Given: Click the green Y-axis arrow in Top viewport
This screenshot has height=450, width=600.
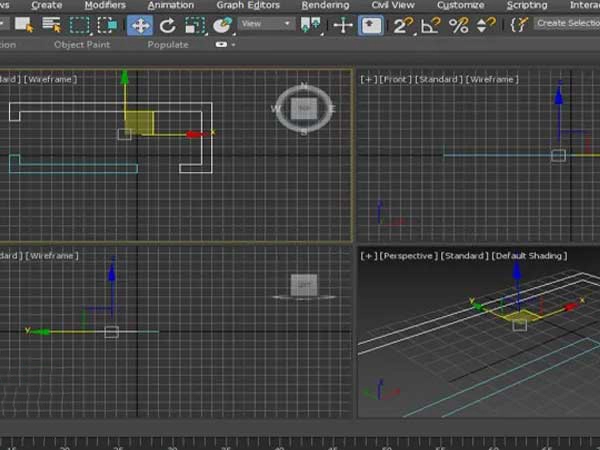Looking at the screenshot, I should 124,77.
